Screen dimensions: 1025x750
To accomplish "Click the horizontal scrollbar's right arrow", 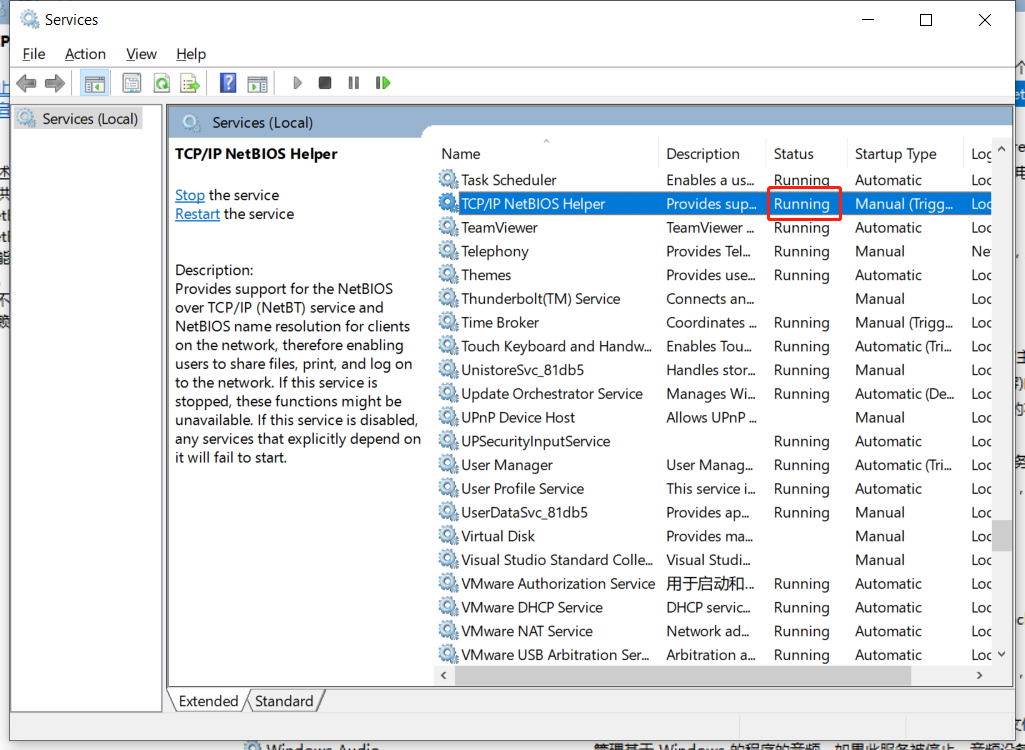I will tap(979, 675).
